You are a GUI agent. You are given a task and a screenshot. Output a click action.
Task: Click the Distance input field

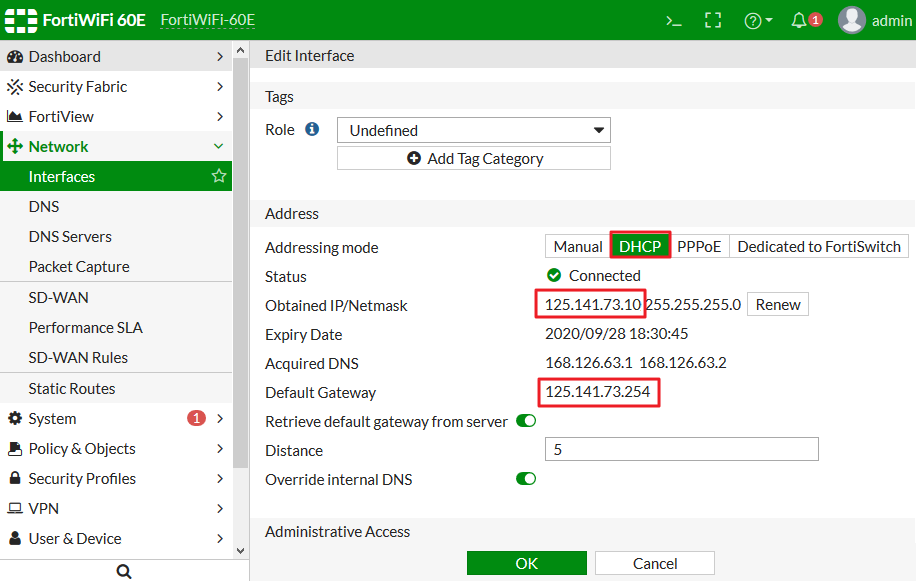click(x=681, y=450)
